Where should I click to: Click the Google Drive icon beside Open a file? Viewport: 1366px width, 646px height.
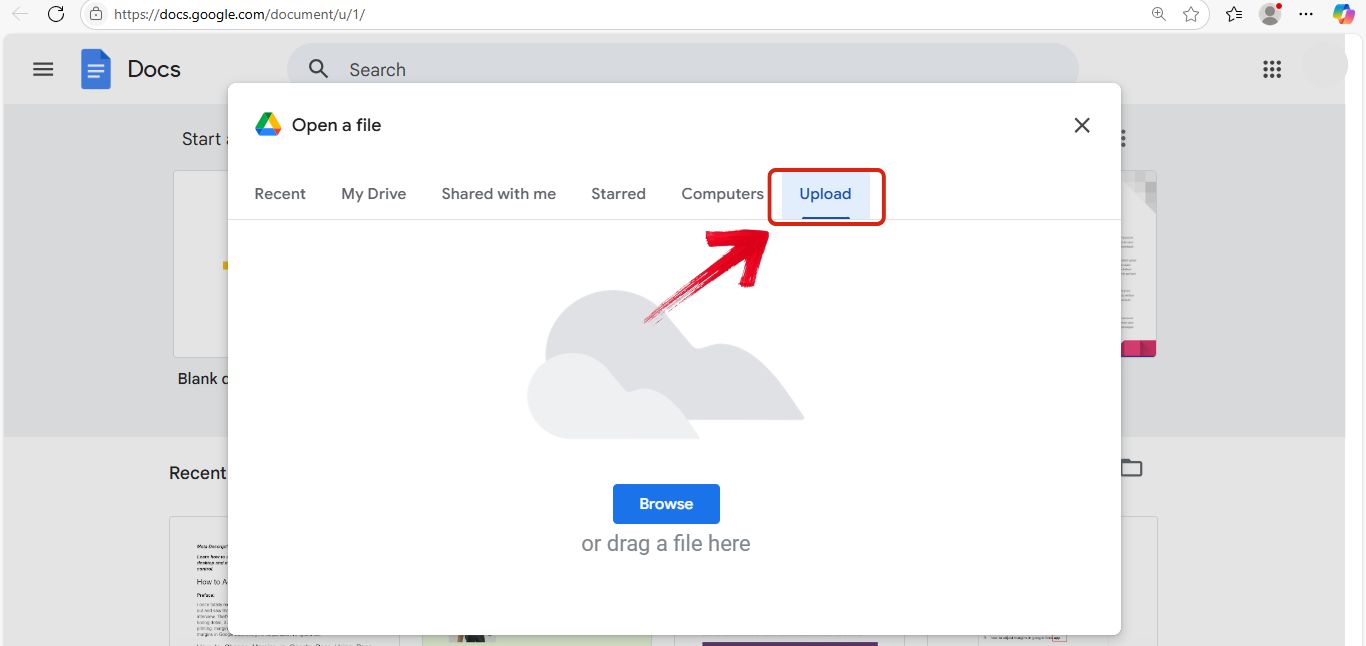[267, 124]
